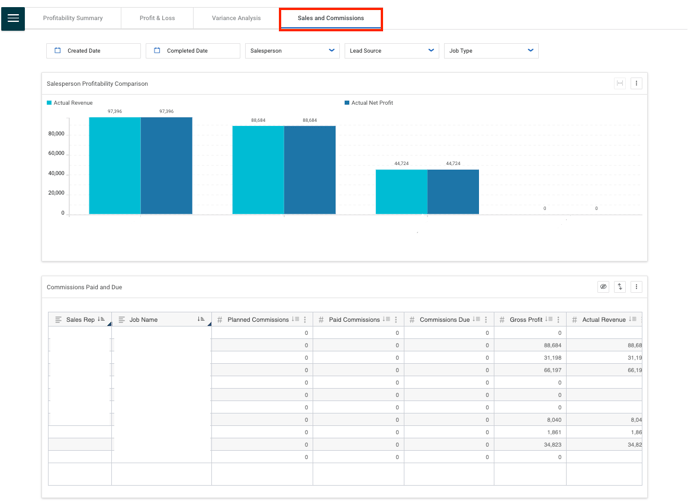Click the Actual Revenue header label
The height and width of the screenshot is (504, 688).
point(604,320)
